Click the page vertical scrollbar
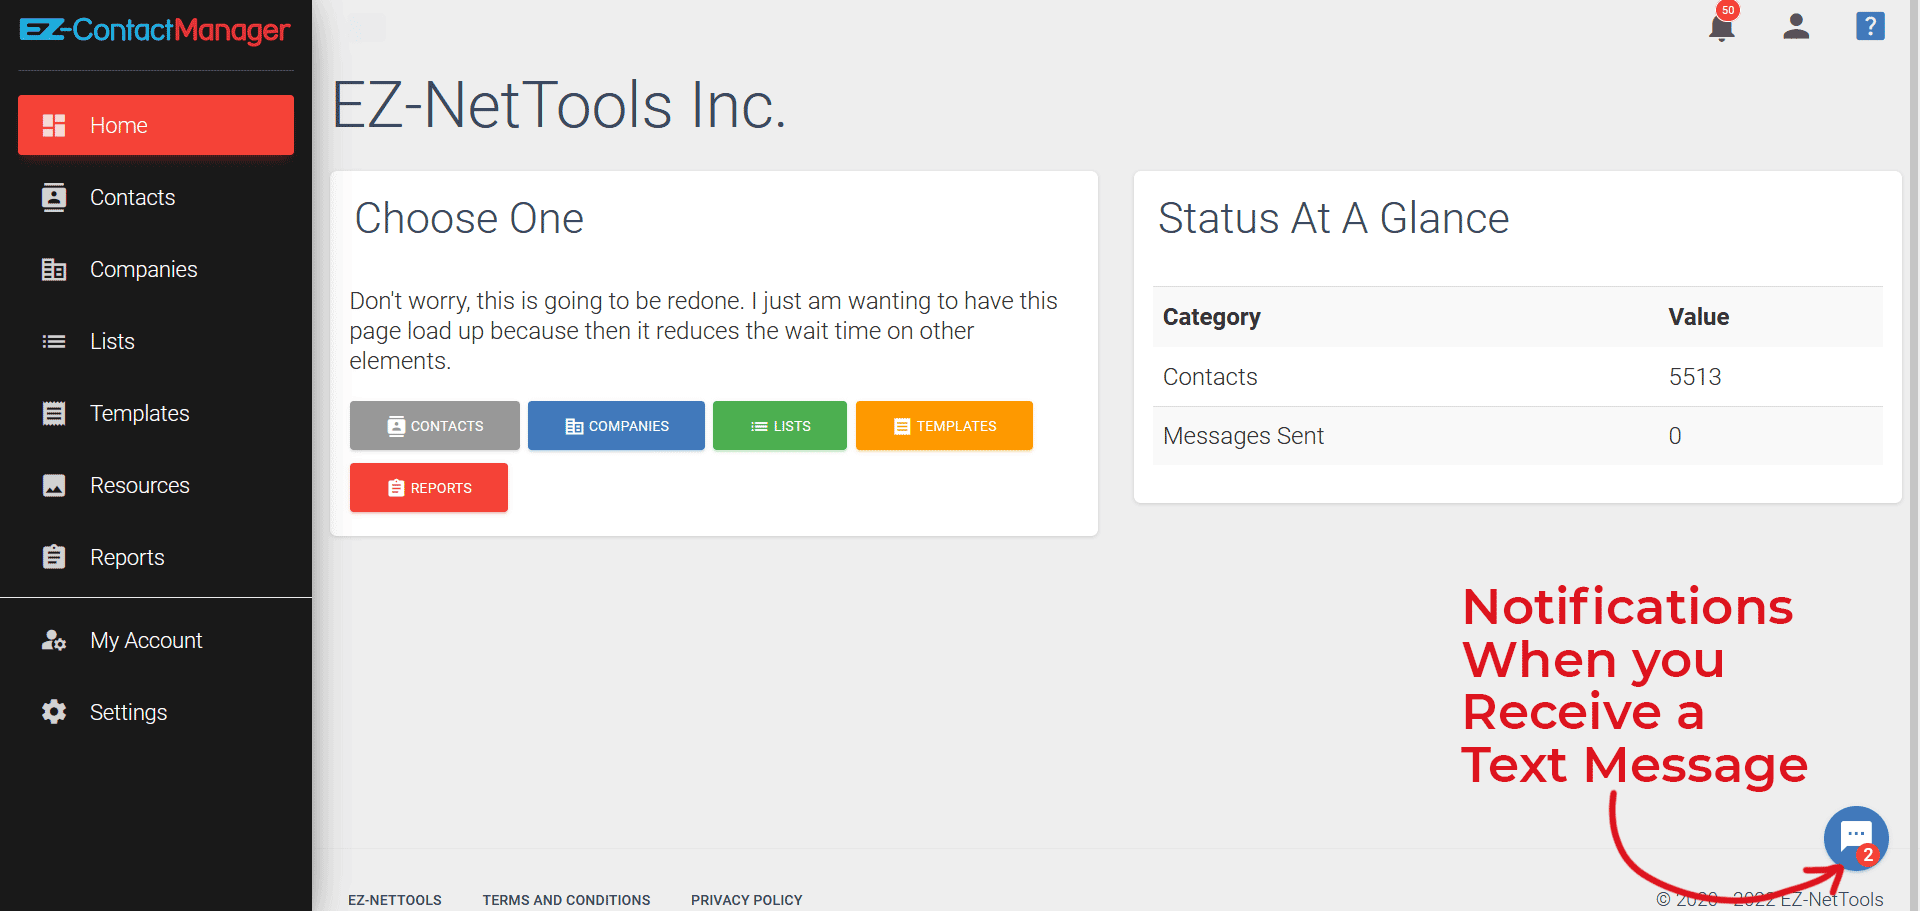Image resolution: width=1920 pixels, height=911 pixels. [1915, 455]
